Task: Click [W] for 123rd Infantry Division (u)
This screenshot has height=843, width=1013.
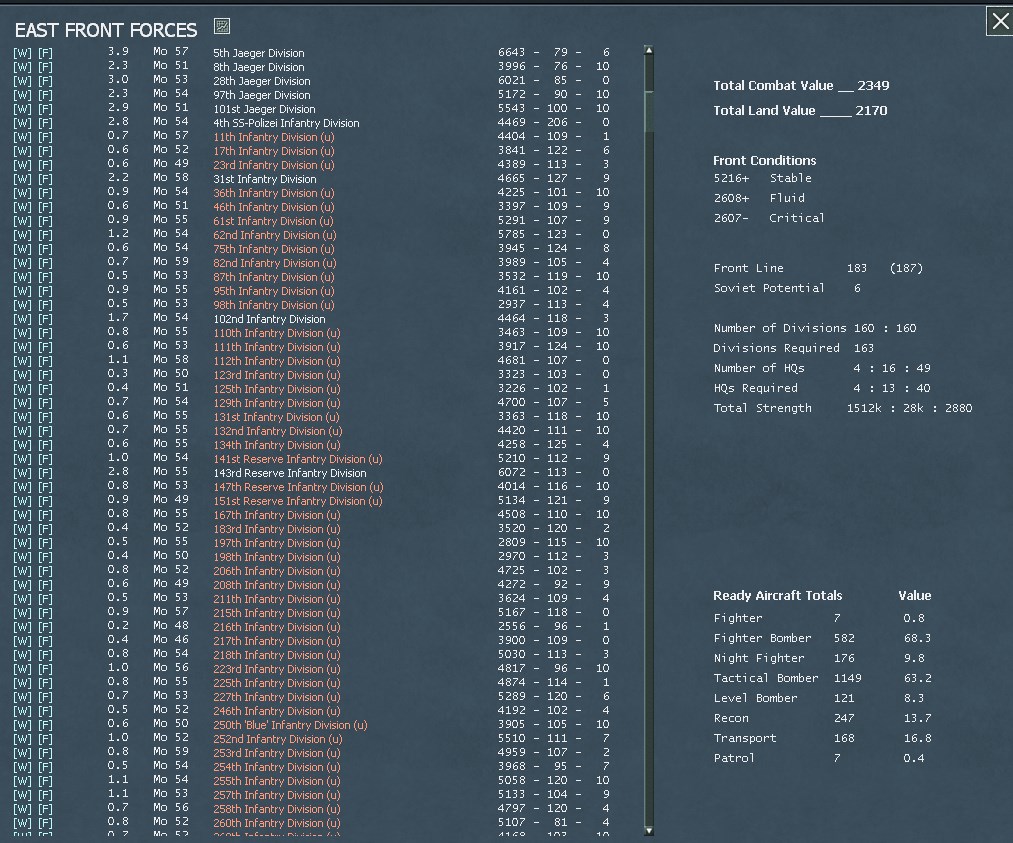Action: pyautogui.click(x=23, y=375)
